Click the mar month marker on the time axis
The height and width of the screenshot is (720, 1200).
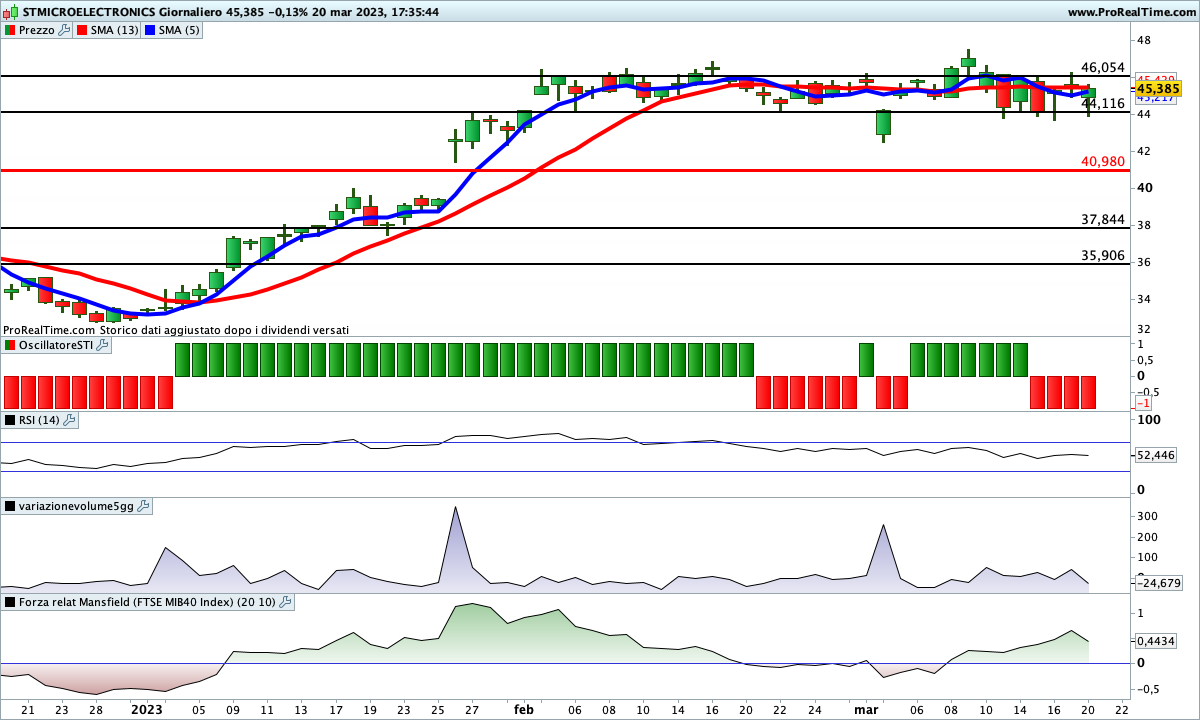coord(866,709)
